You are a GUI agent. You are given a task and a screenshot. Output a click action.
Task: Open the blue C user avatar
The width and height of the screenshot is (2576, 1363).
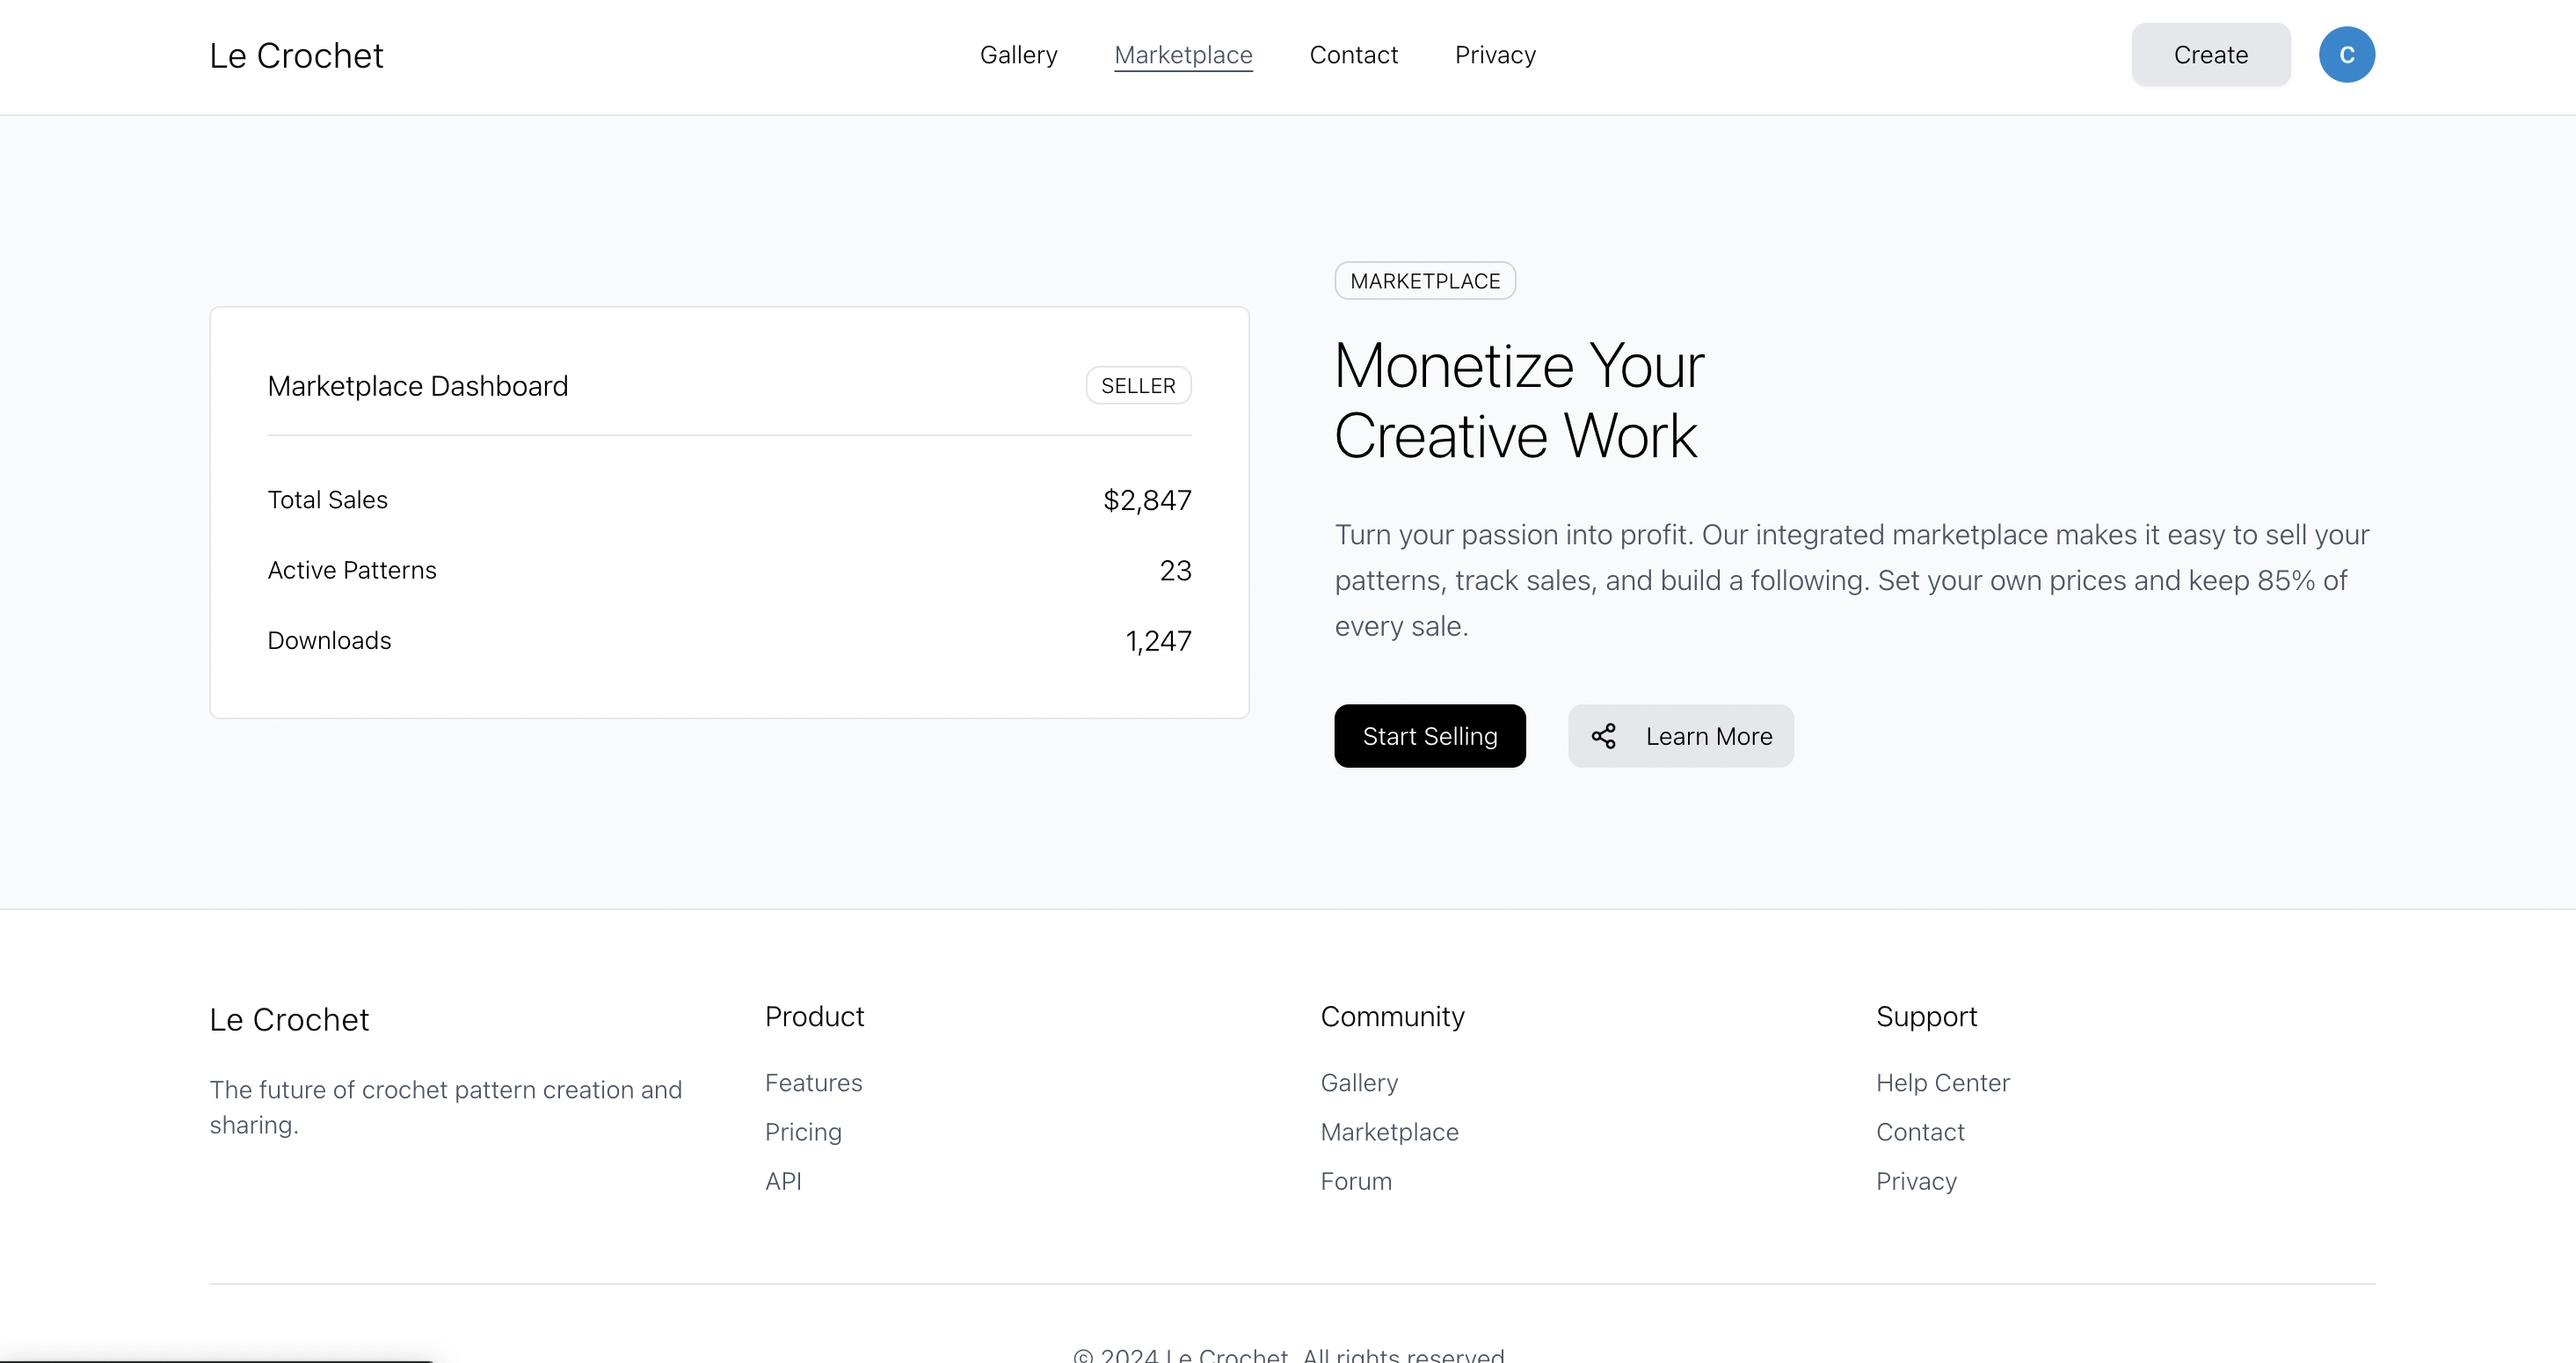pyautogui.click(x=2346, y=55)
